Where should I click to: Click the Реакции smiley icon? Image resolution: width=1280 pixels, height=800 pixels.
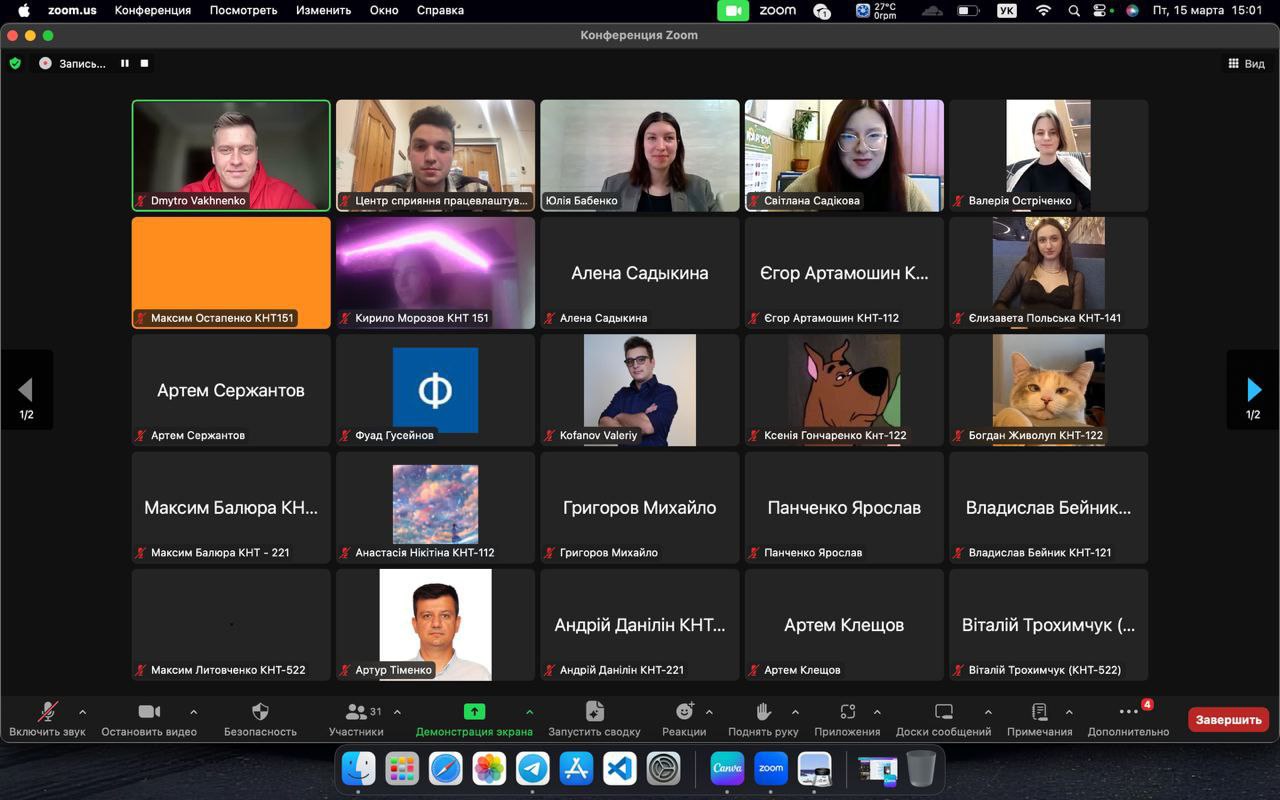click(x=684, y=712)
